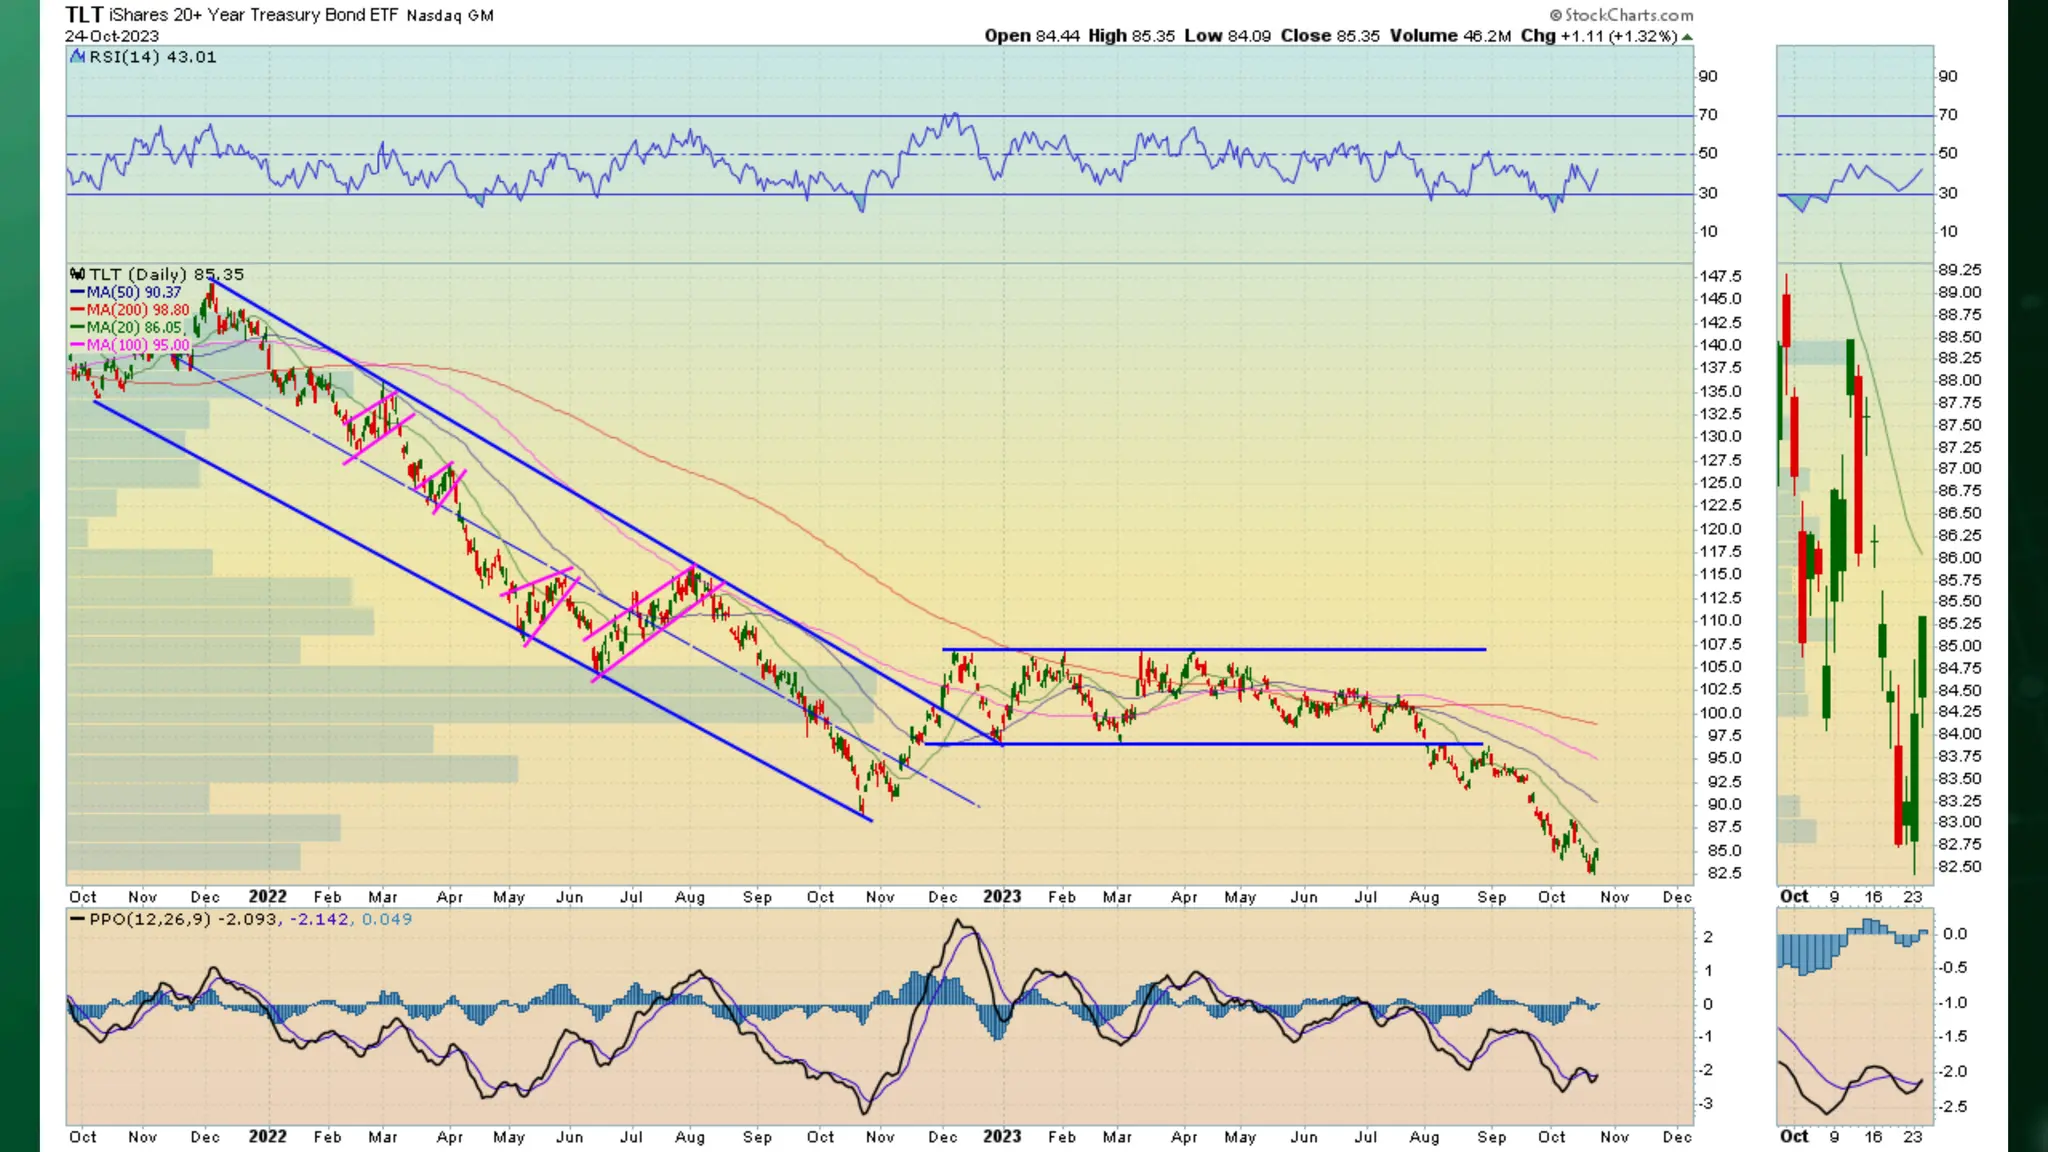Click the 'MA(50) 90.37' legend entry
Image resolution: width=2048 pixels, height=1152 pixels.
point(134,293)
